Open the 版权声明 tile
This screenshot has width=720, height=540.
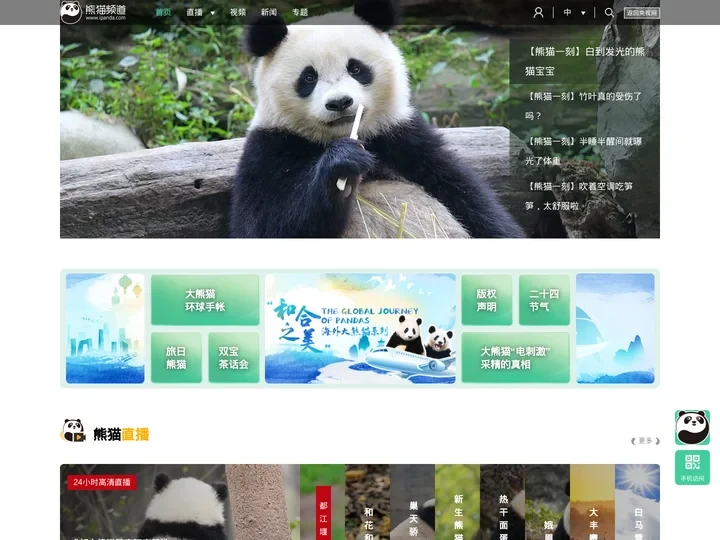(487, 300)
